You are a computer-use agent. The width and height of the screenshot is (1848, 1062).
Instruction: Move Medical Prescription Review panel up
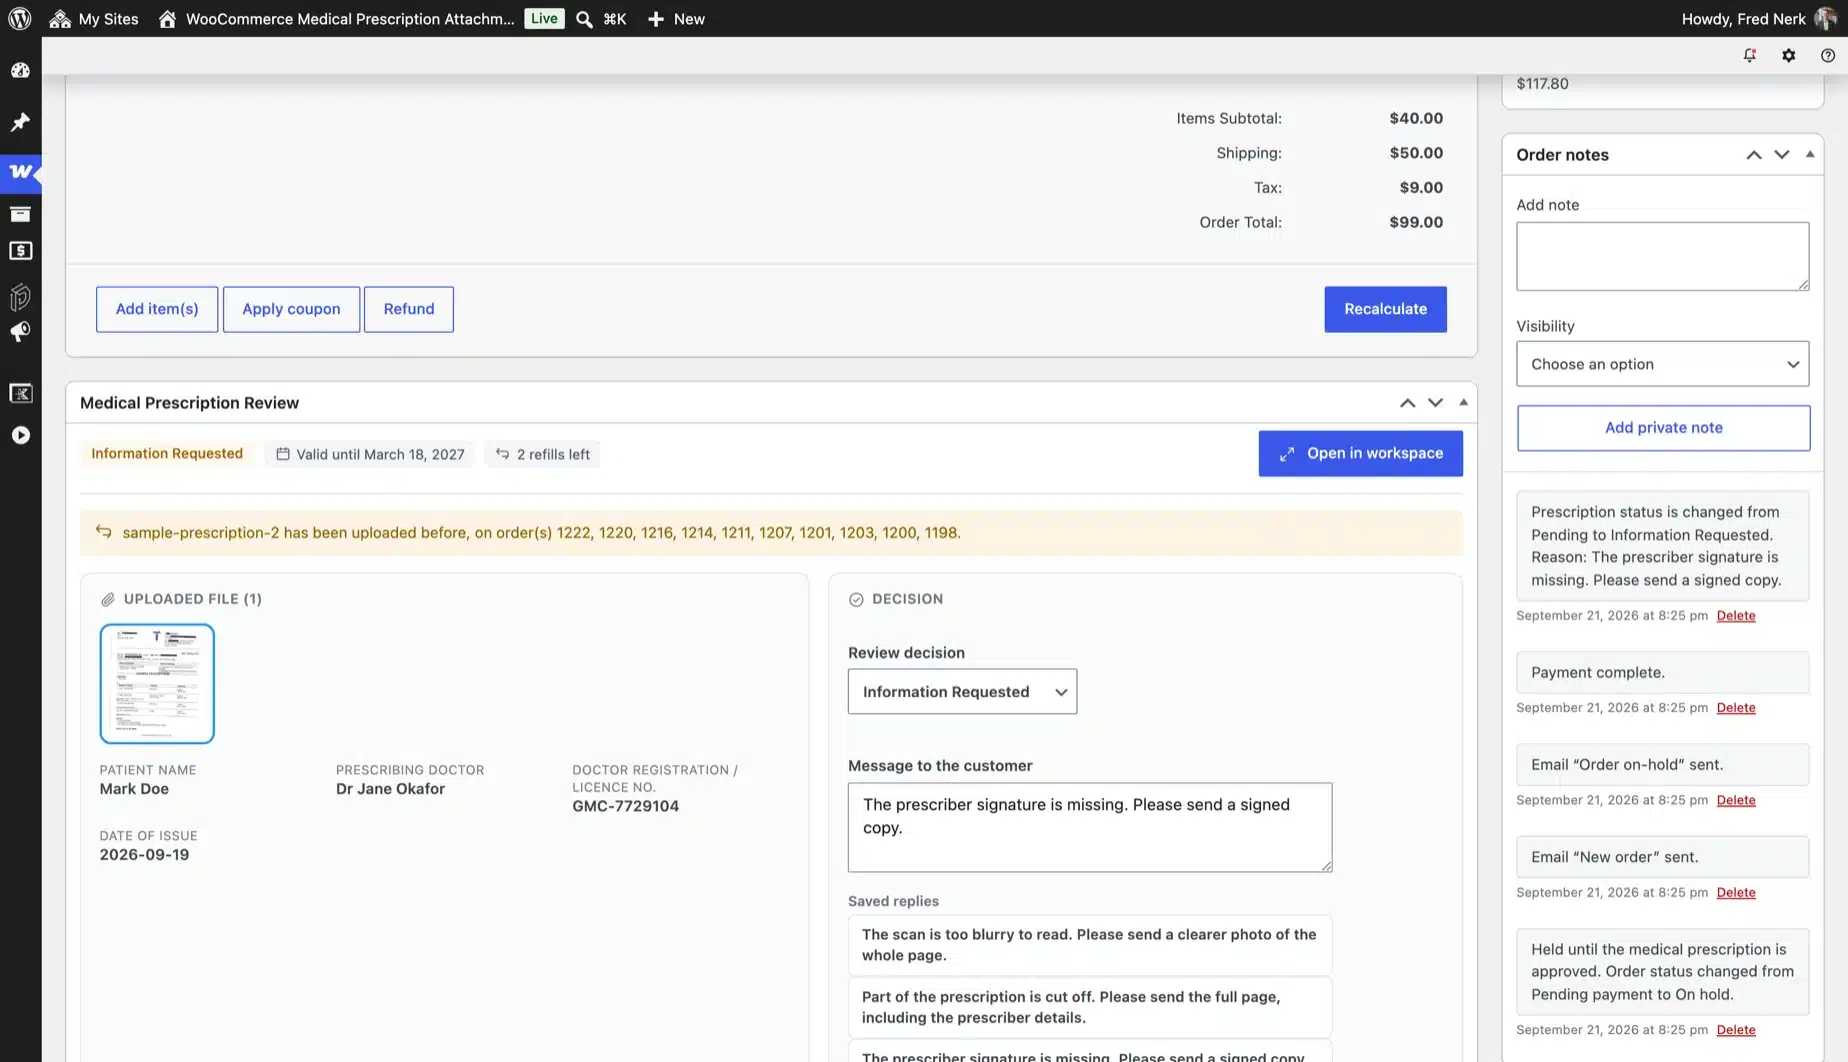coord(1407,403)
